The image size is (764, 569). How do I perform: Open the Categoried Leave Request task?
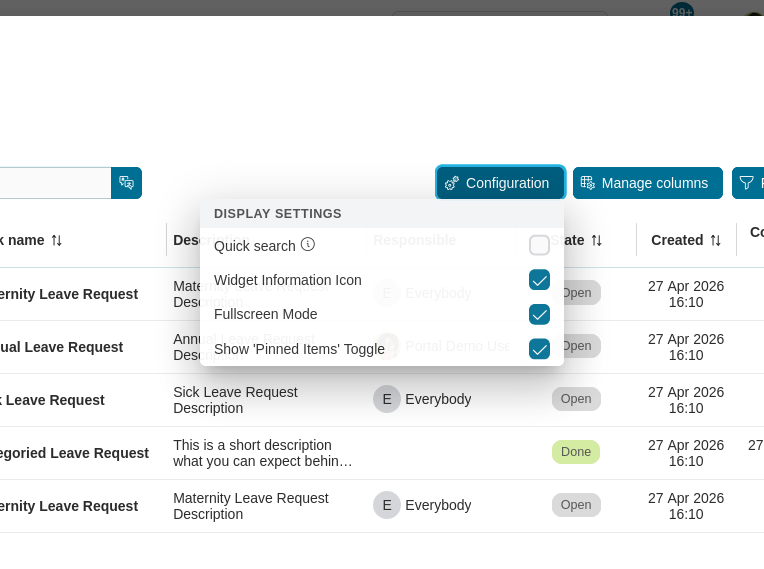click(74, 453)
